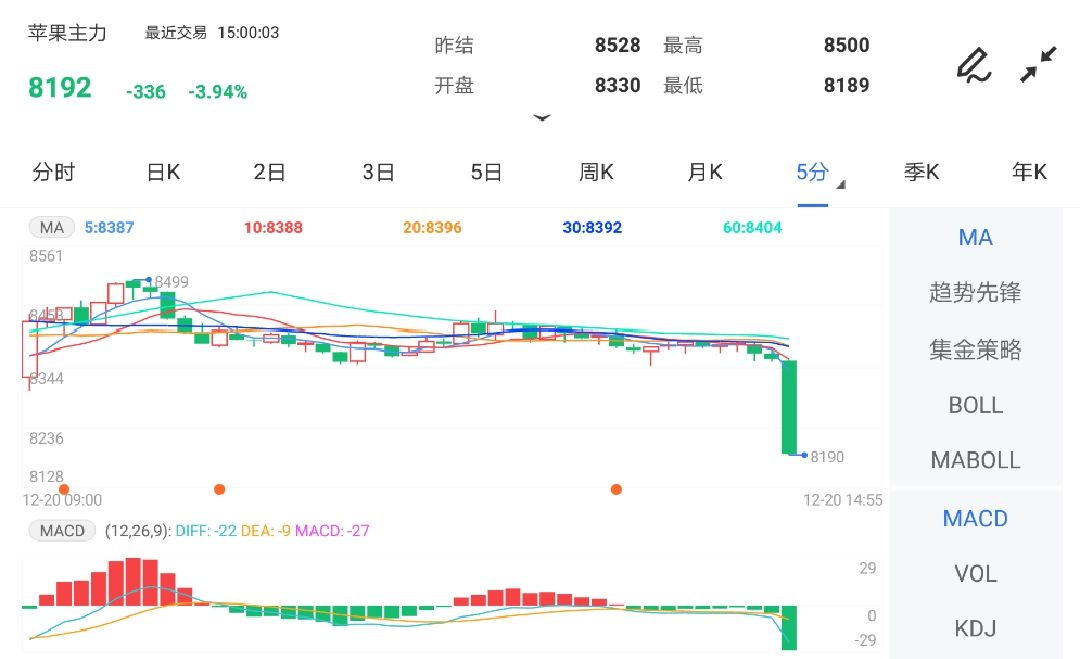Screen dimensions: 1080x659
Task: Select BOLL indicator
Action: click(x=975, y=405)
